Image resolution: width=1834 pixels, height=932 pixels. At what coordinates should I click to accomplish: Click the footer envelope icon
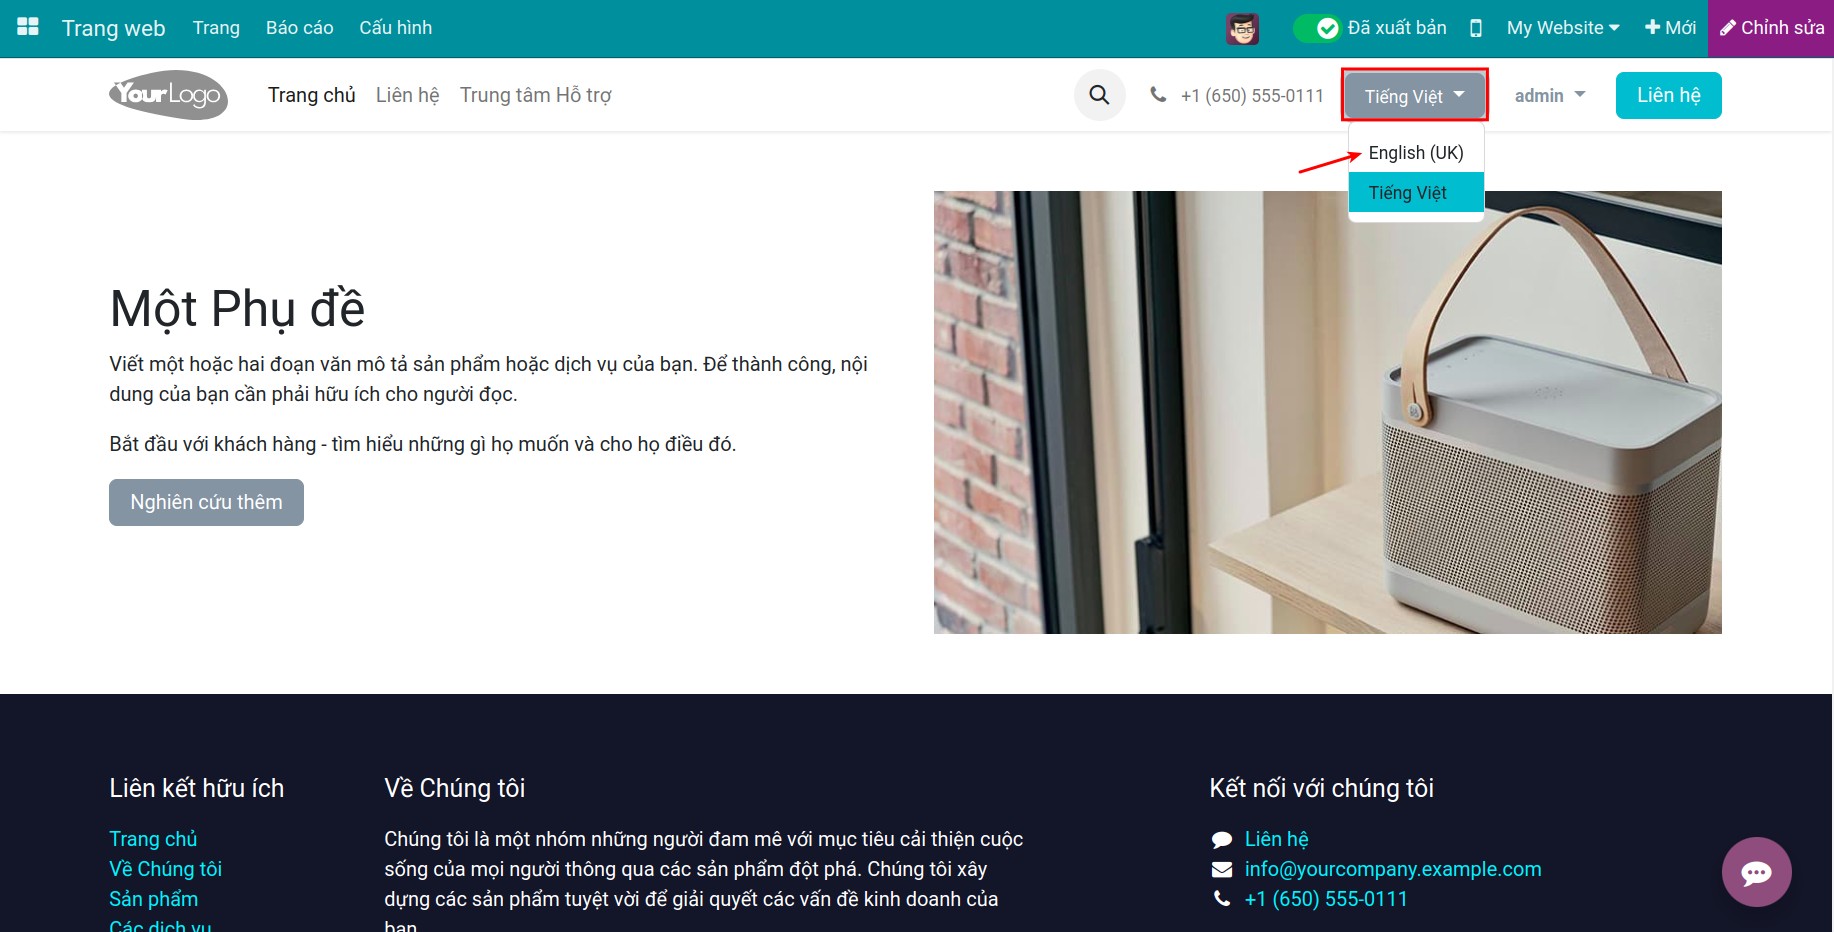[1222, 869]
